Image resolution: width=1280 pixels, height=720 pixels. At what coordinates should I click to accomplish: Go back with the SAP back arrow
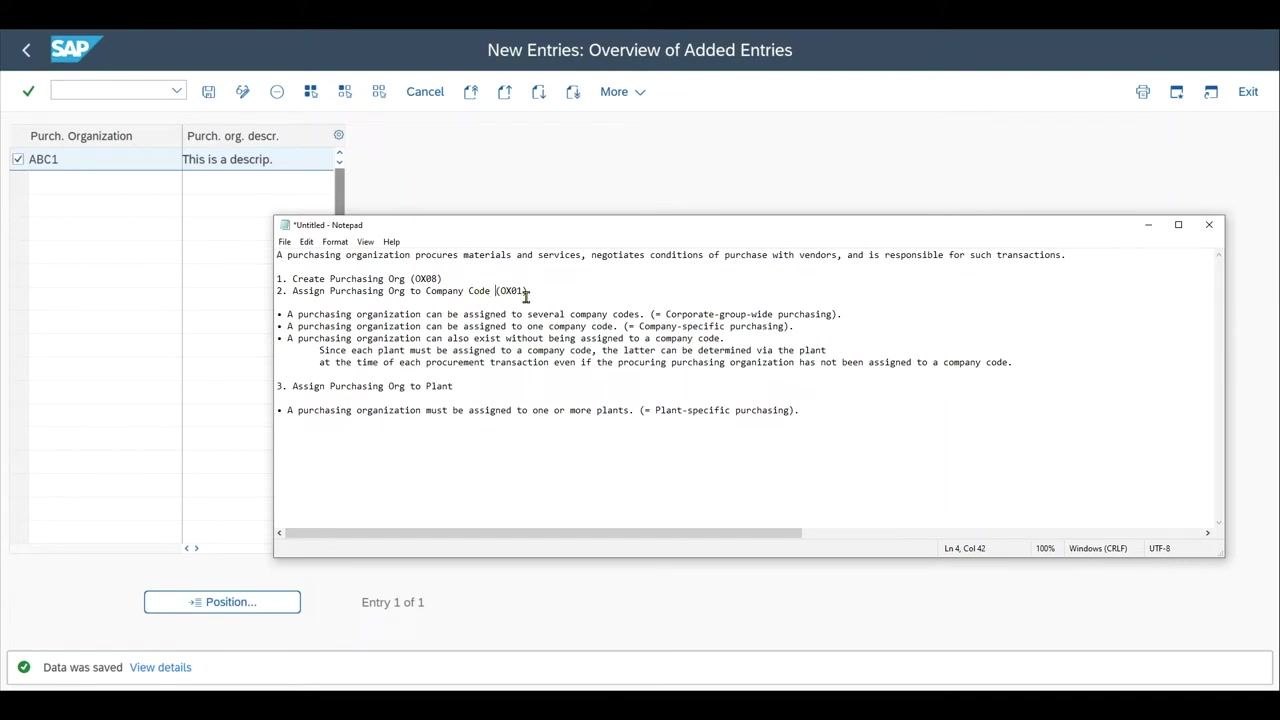click(26, 50)
